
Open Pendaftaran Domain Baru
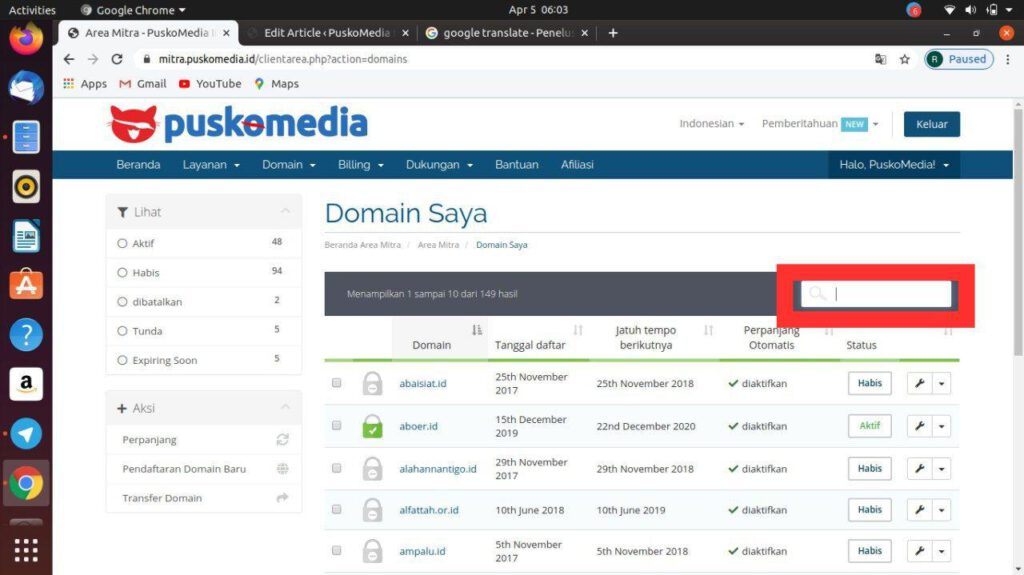coord(184,469)
